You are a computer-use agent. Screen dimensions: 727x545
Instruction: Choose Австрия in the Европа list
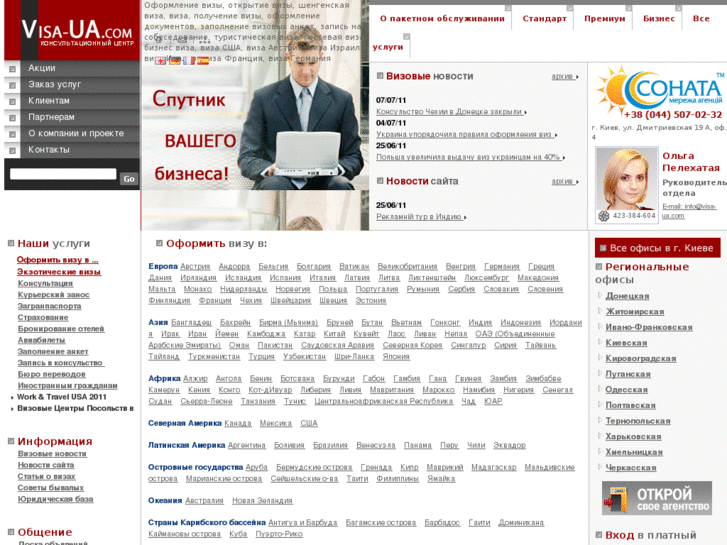click(195, 267)
